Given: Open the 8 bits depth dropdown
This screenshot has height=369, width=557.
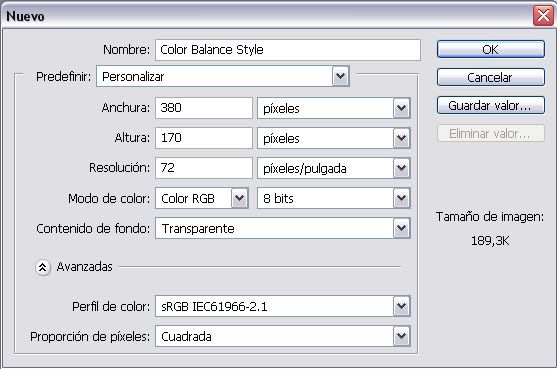Looking at the screenshot, I should coord(334,198).
